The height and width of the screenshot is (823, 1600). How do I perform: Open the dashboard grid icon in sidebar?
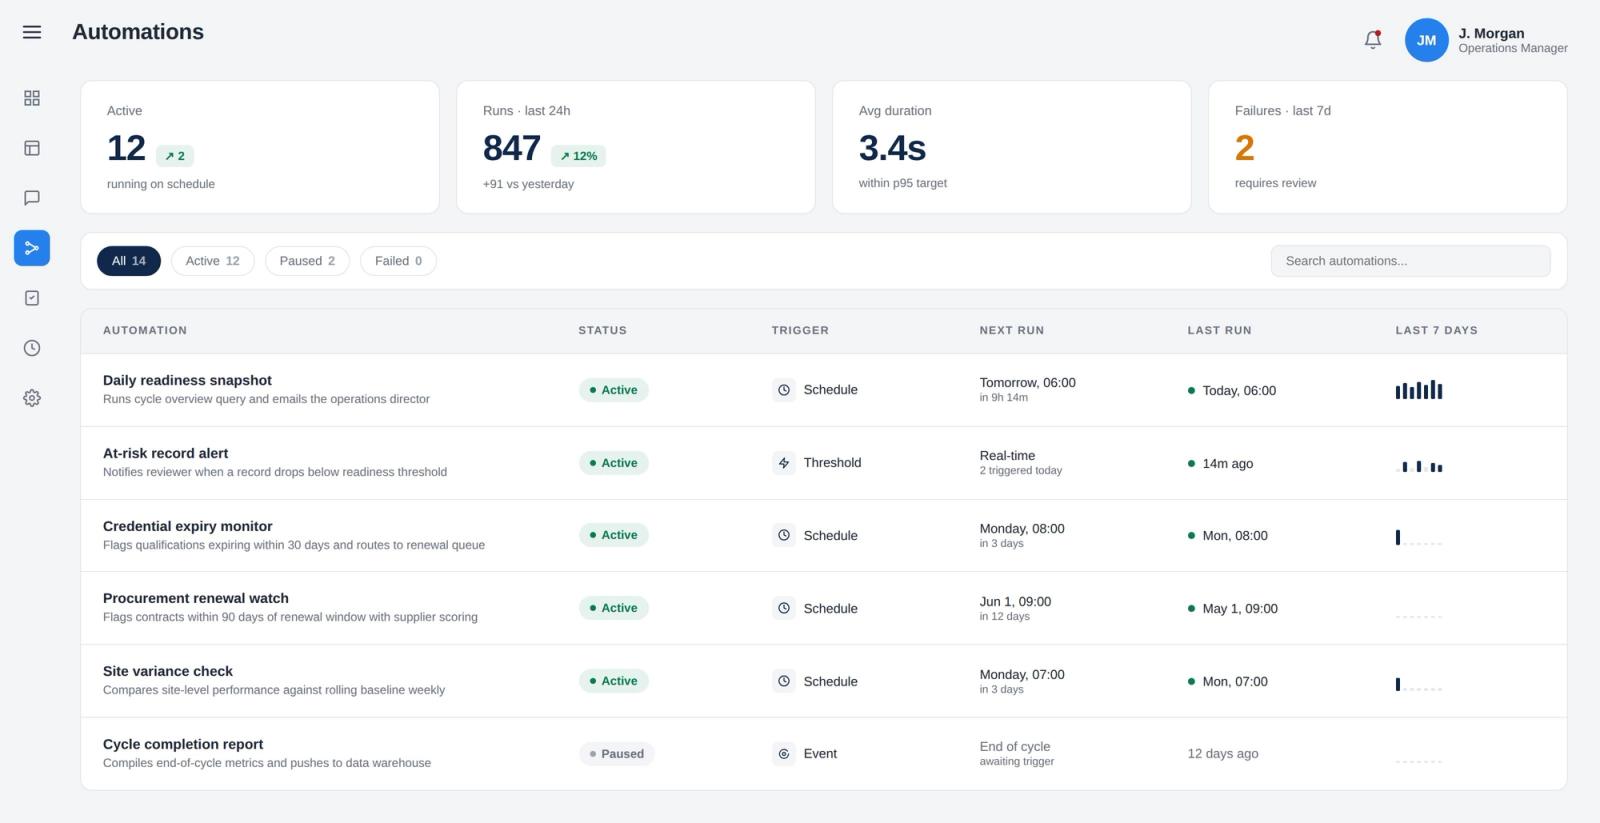pyautogui.click(x=32, y=98)
